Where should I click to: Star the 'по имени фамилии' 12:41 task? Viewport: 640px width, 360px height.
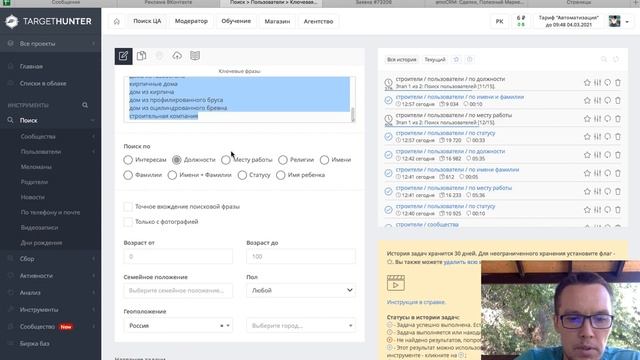(x=587, y=173)
